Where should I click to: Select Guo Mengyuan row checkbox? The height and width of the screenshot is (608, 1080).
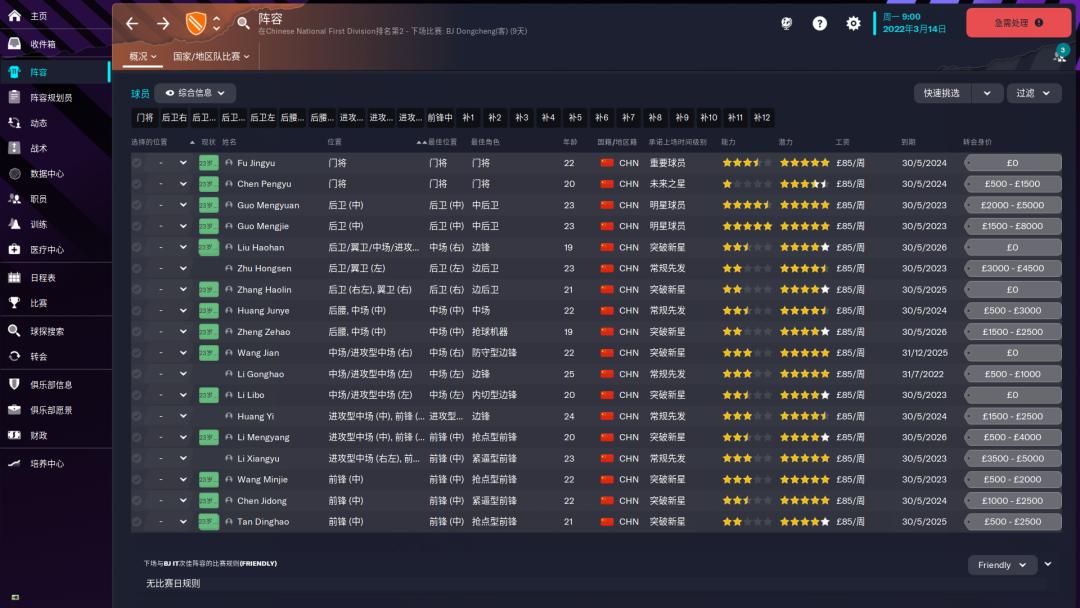137,205
